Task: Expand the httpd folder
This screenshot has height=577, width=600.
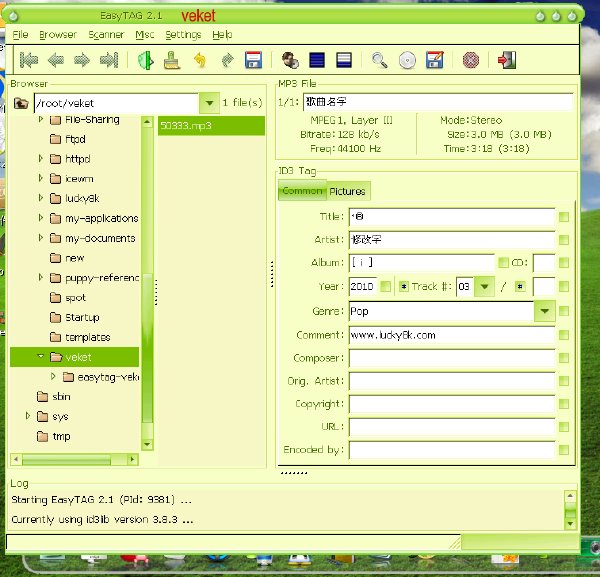Action: click(x=41, y=158)
